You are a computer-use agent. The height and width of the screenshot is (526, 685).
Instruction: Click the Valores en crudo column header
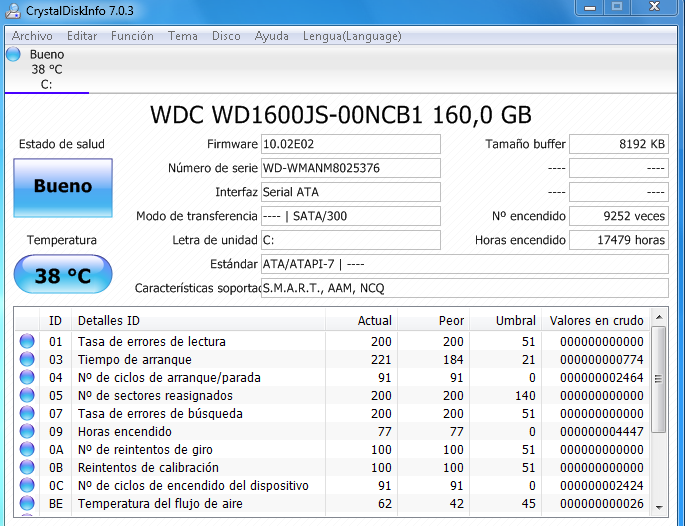click(596, 321)
